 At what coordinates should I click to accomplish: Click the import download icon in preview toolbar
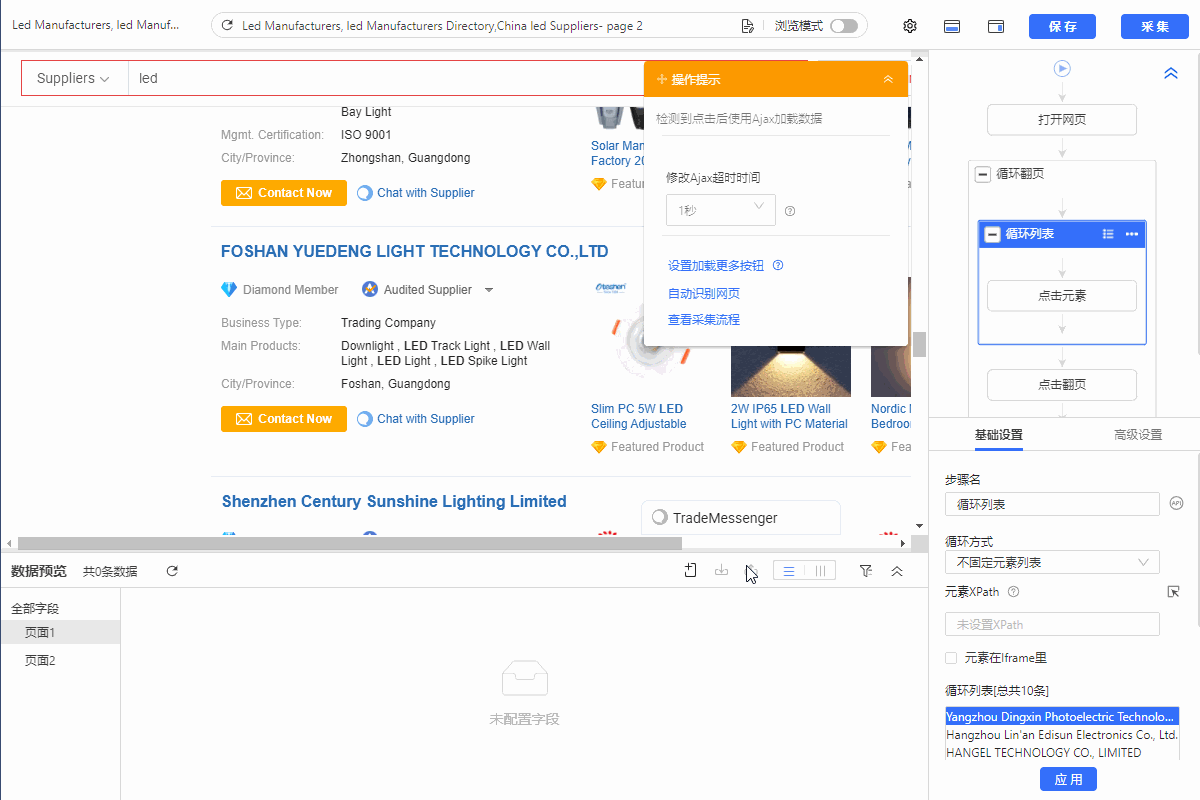click(721, 571)
